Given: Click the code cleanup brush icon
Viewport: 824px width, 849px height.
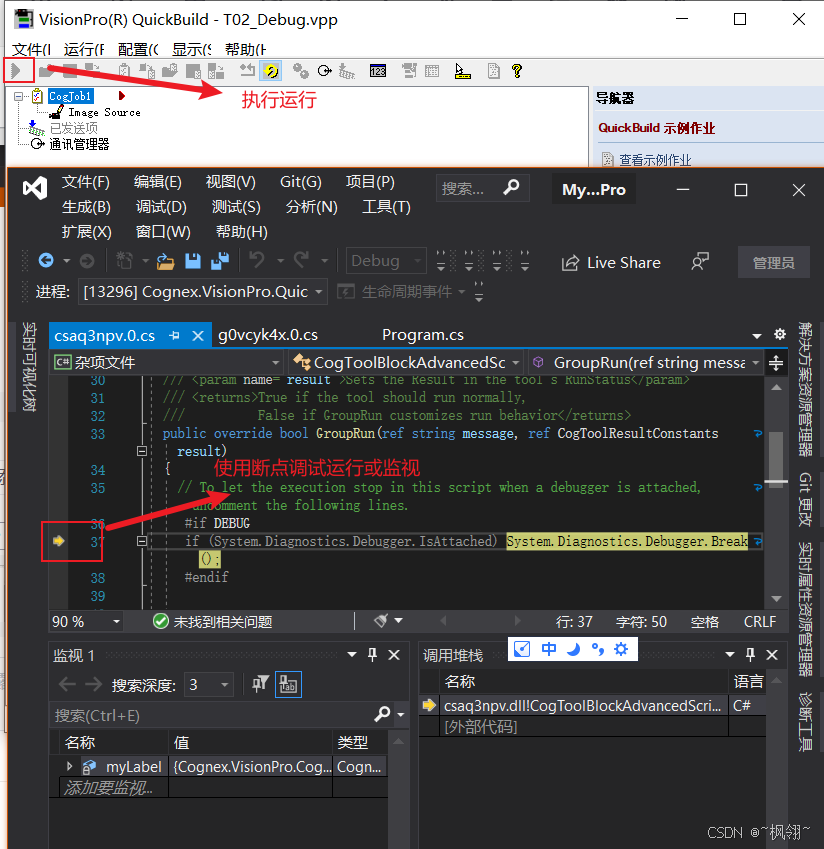Looking at the screenshot, I should [x=381, y=621].
